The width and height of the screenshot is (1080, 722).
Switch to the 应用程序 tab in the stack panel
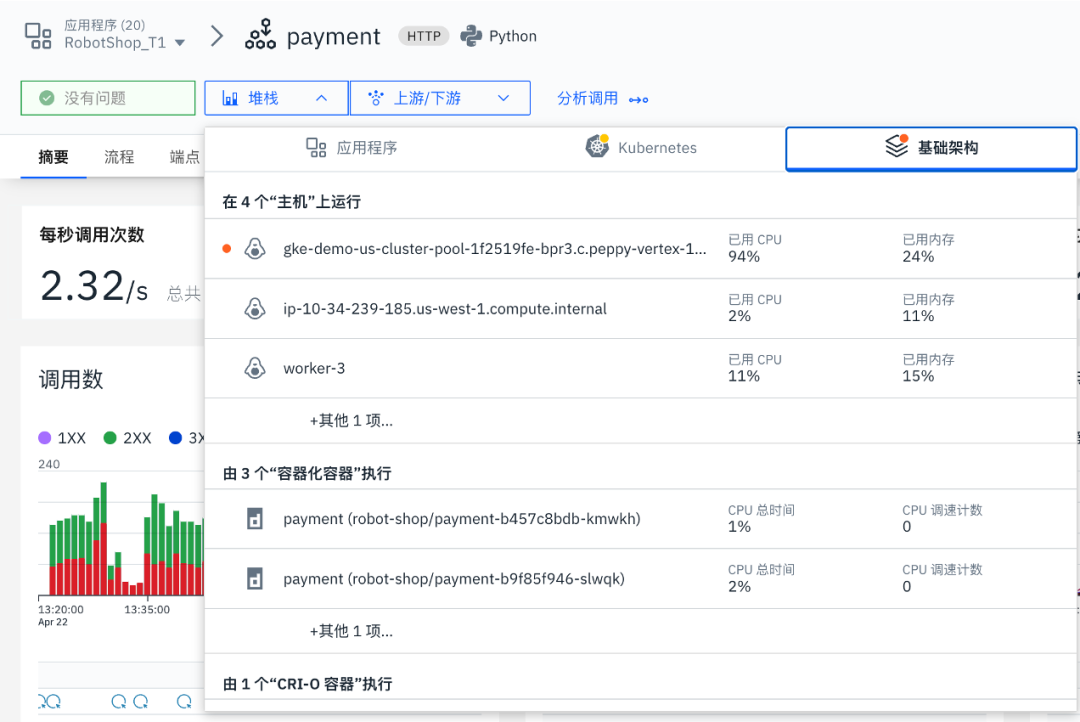351,145
